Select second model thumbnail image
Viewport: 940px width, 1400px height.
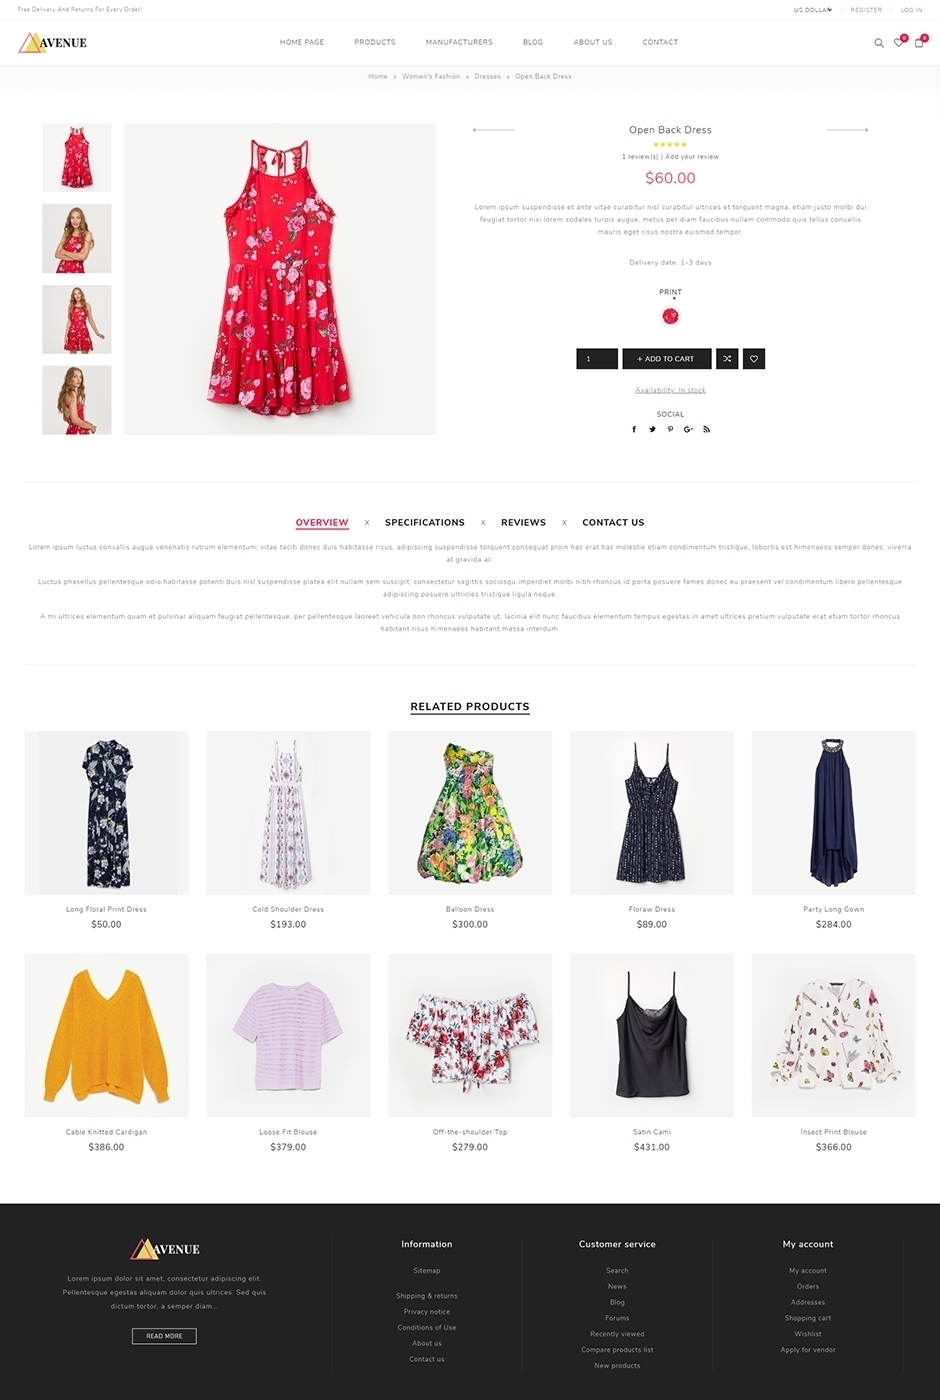(77, 320)
